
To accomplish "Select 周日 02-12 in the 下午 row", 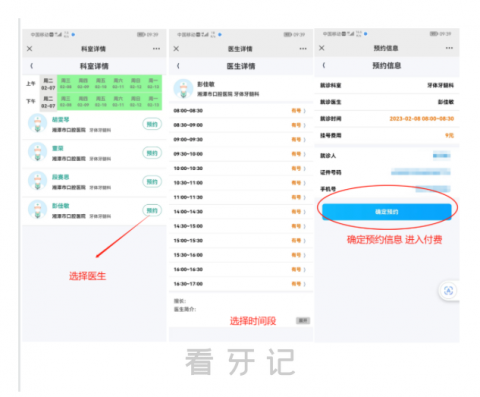I will [136, 102].
